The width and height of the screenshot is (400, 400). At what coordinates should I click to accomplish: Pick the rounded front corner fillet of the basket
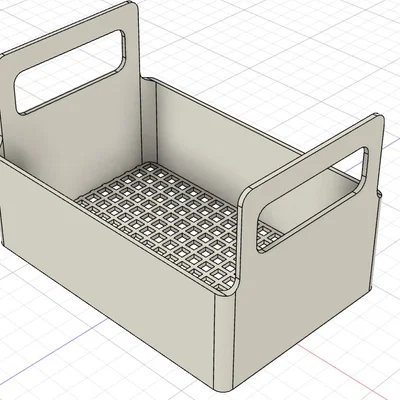coord(224,343)
